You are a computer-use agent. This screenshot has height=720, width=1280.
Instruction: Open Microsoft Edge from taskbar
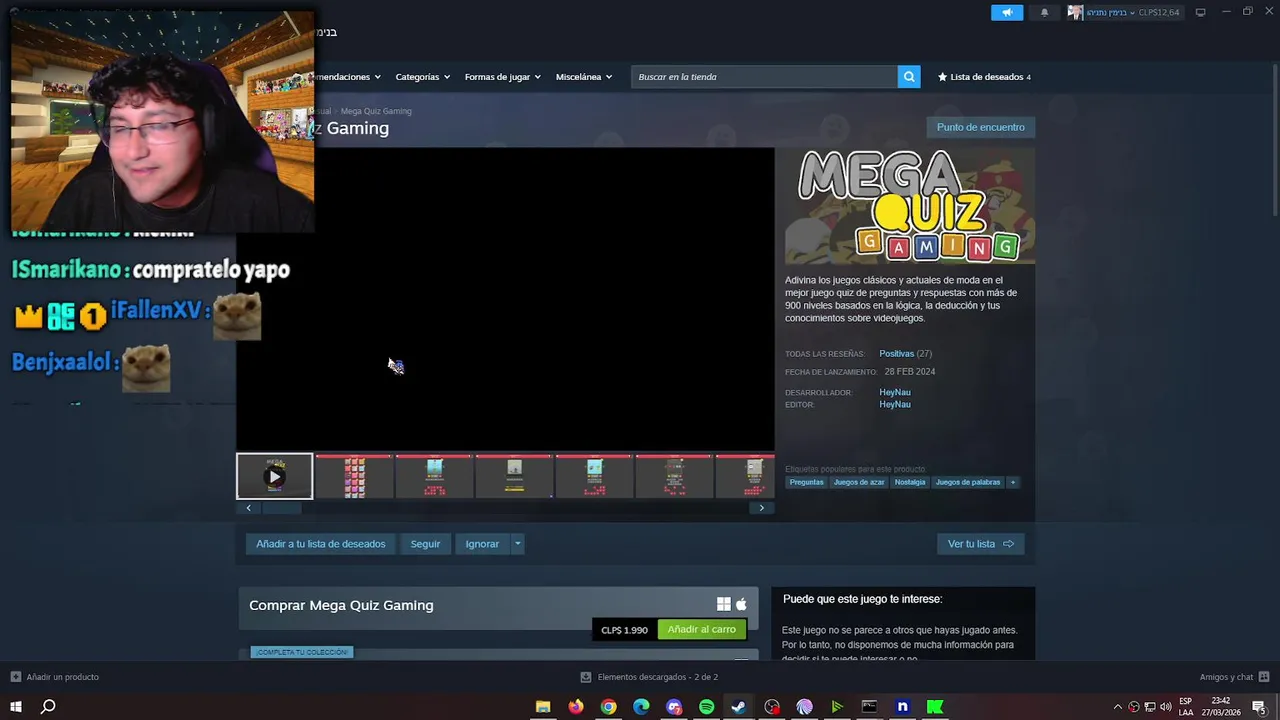[x=641, y=707]
